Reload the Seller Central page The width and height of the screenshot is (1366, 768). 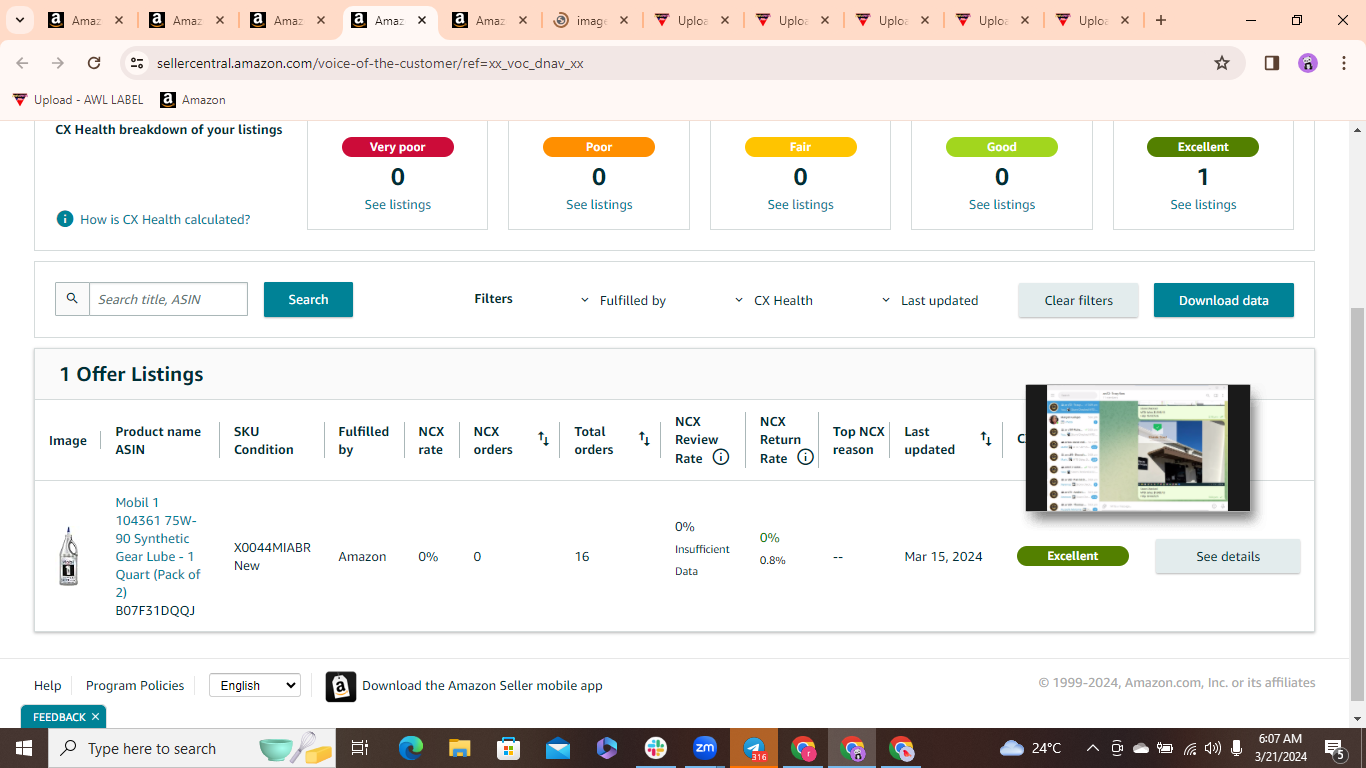tap(94, 63)
